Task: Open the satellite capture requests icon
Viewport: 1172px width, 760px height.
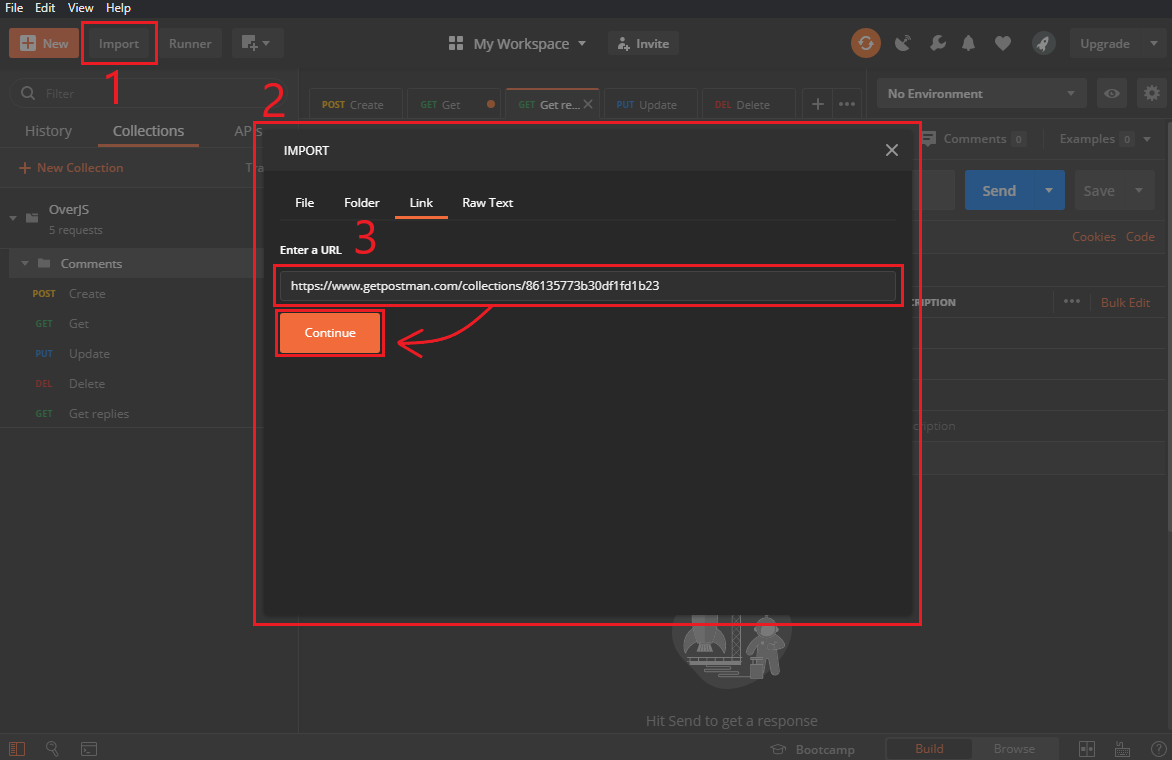Action: click(903, 43)
